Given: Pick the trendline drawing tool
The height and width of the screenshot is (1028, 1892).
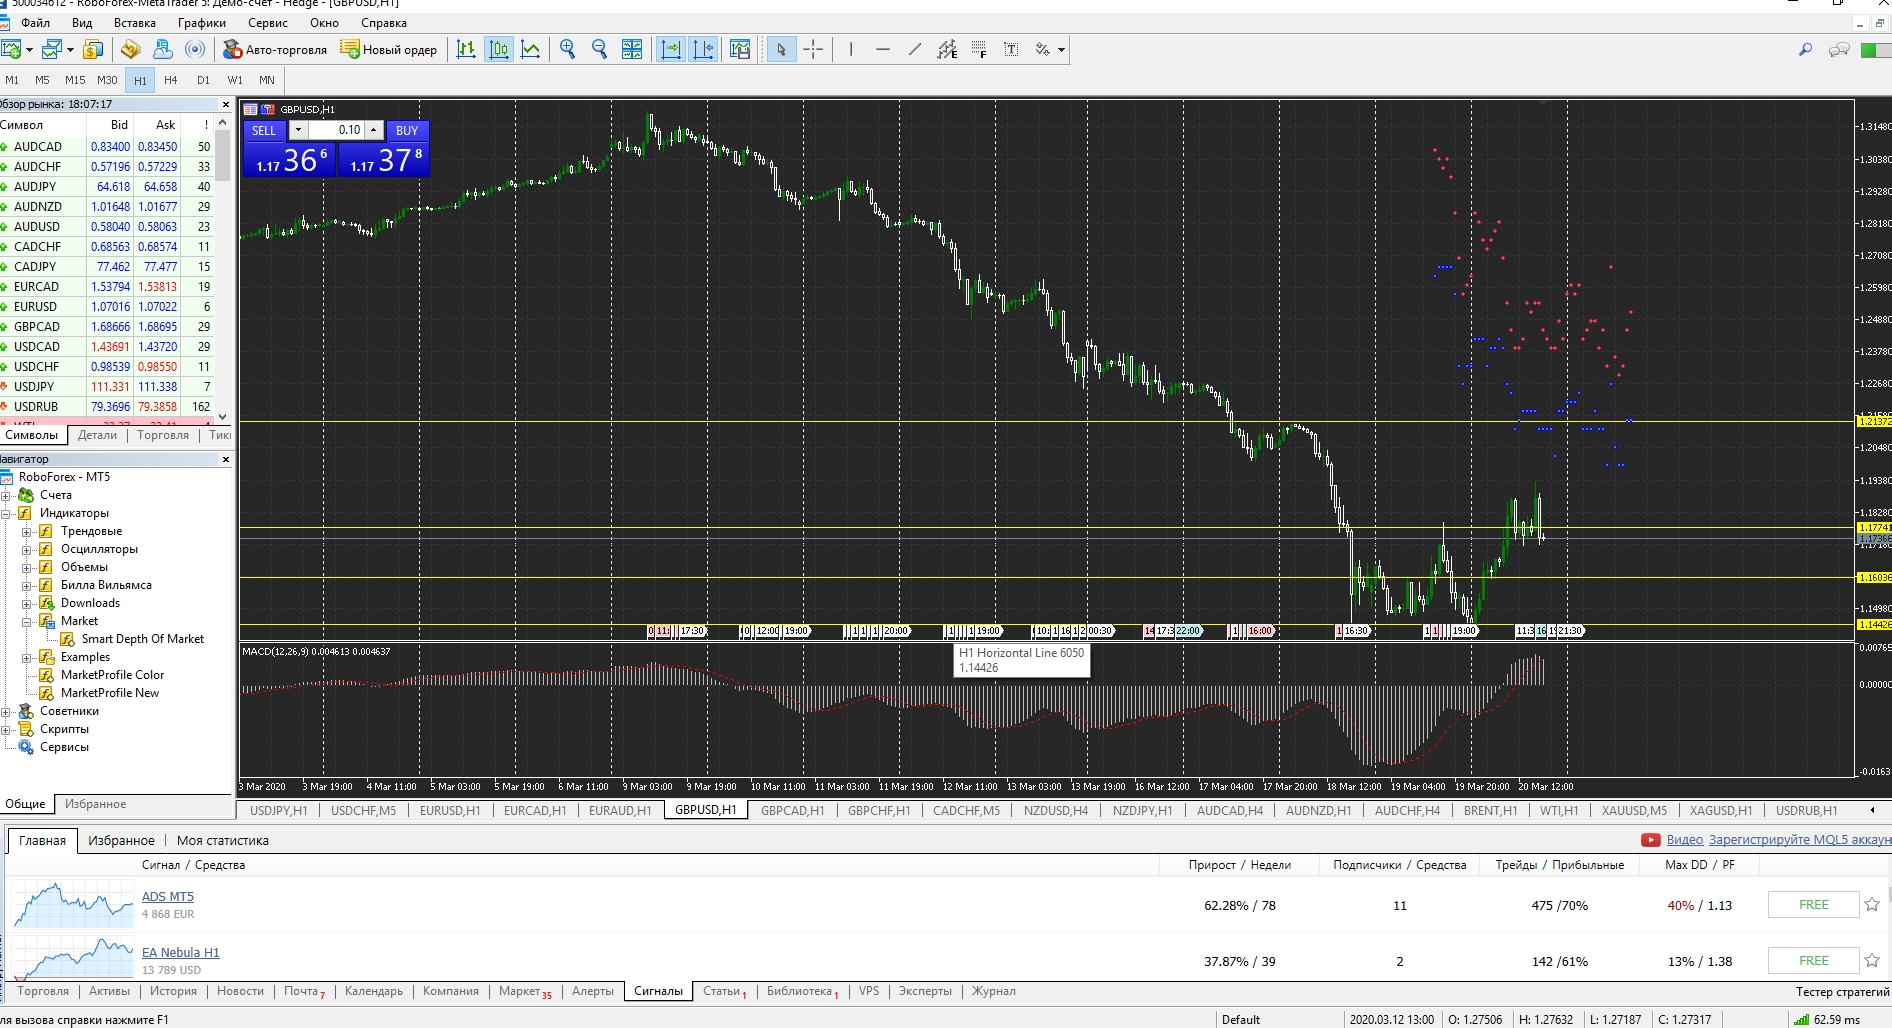Looking at the screenshot, I should (x=914, y=49).
